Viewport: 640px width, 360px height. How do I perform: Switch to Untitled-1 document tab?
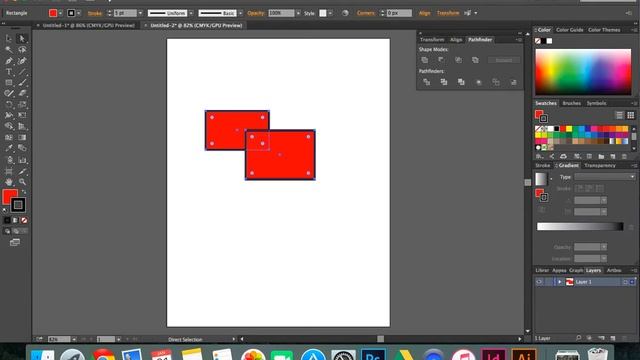pos(89,25)
